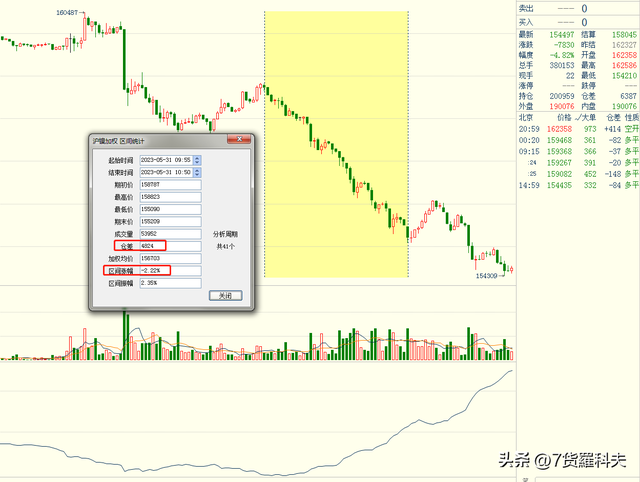This screenshot has height=482, width=640.
Task: Select the 20:59 tick row at 162358
Action: click(578, 129)
